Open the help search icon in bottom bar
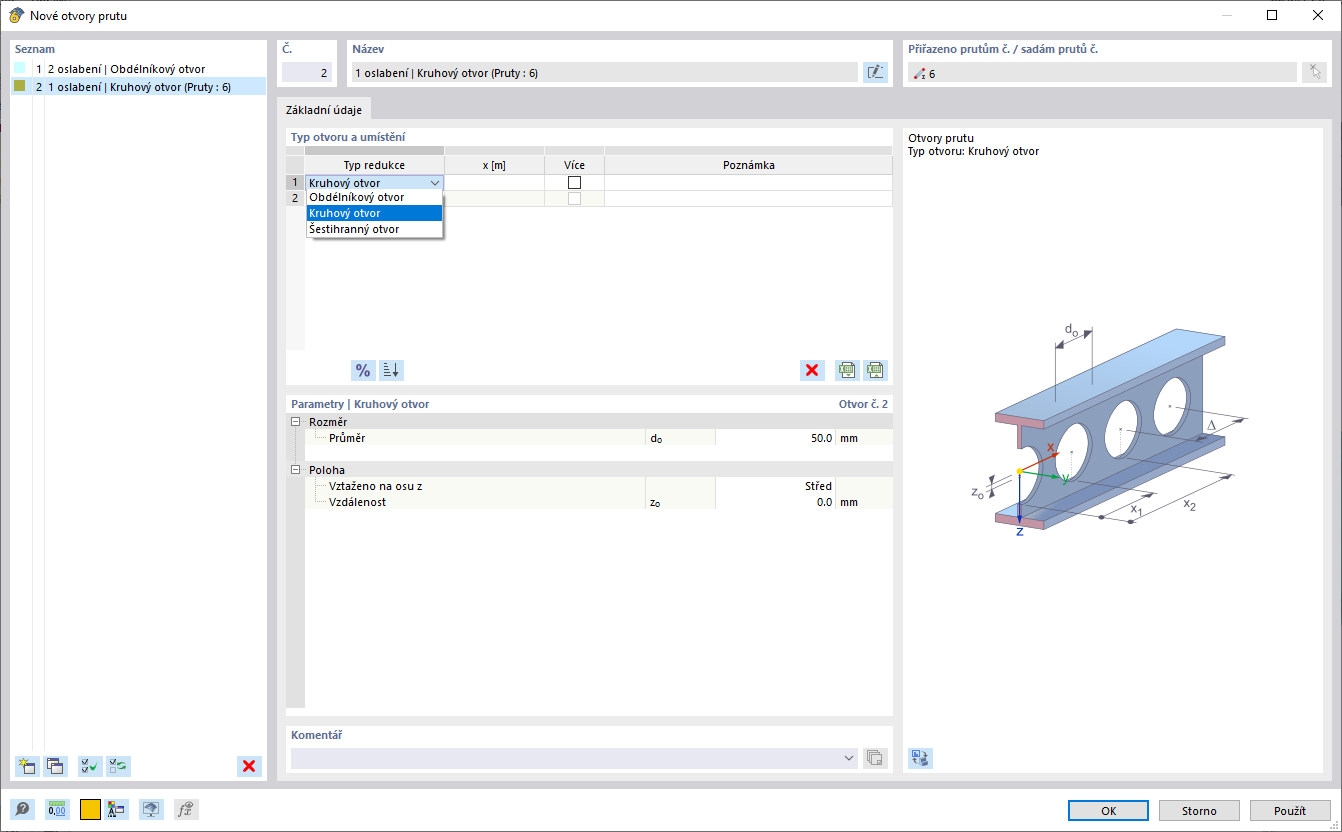1342x832 pixels. pos(22,810)
